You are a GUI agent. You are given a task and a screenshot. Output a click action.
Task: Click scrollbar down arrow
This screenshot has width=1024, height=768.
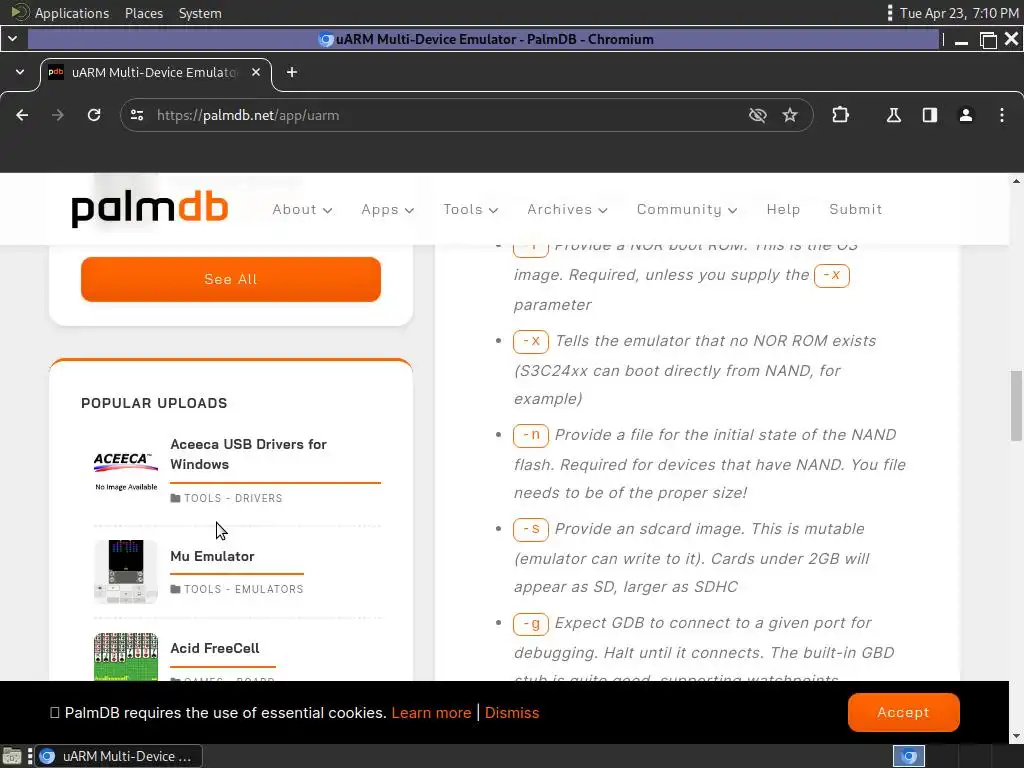pyautogui.click(x=1016, y=737)
